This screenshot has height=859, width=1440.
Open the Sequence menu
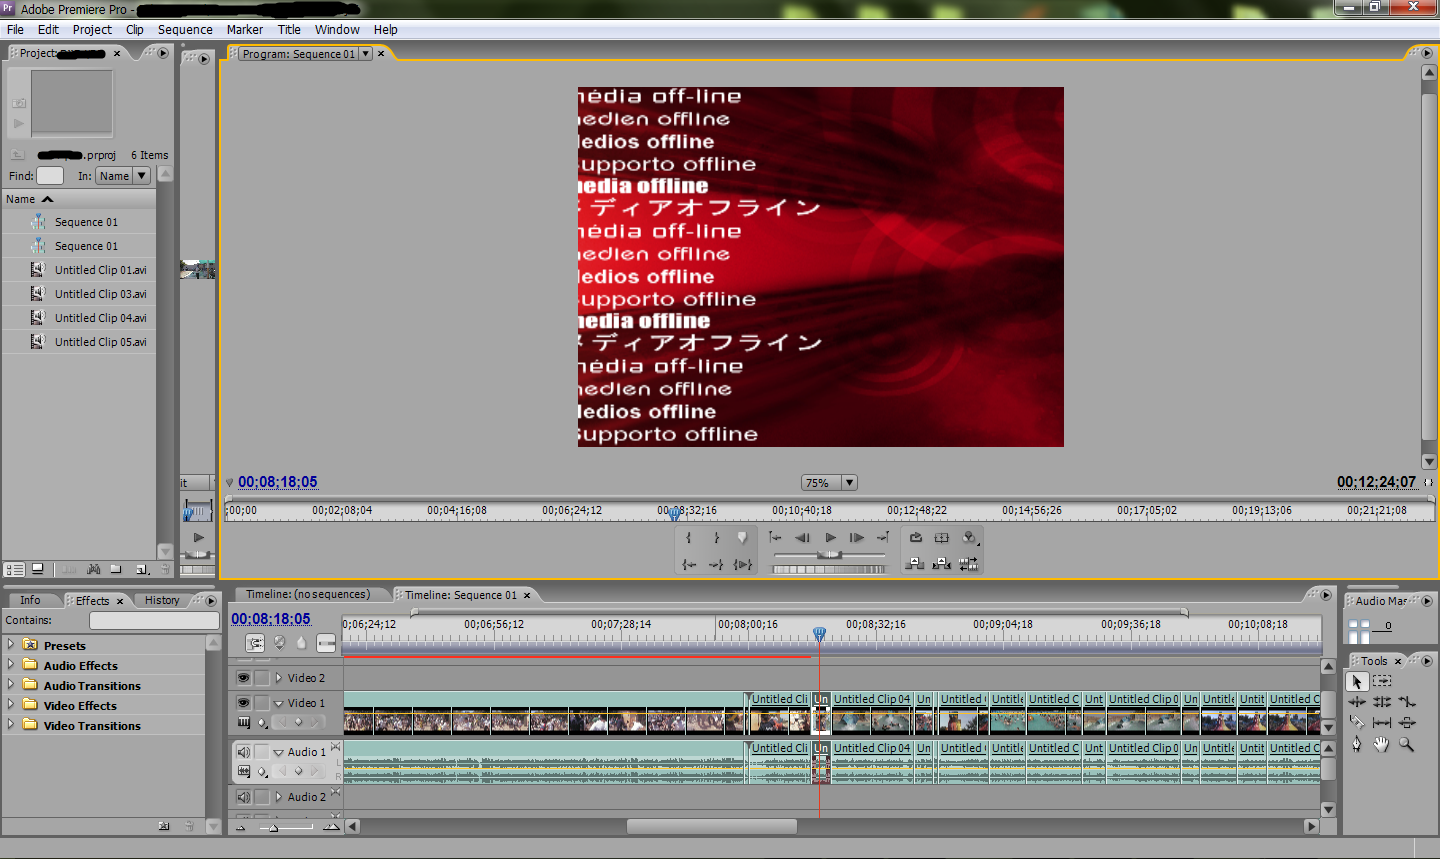point(185,30)
